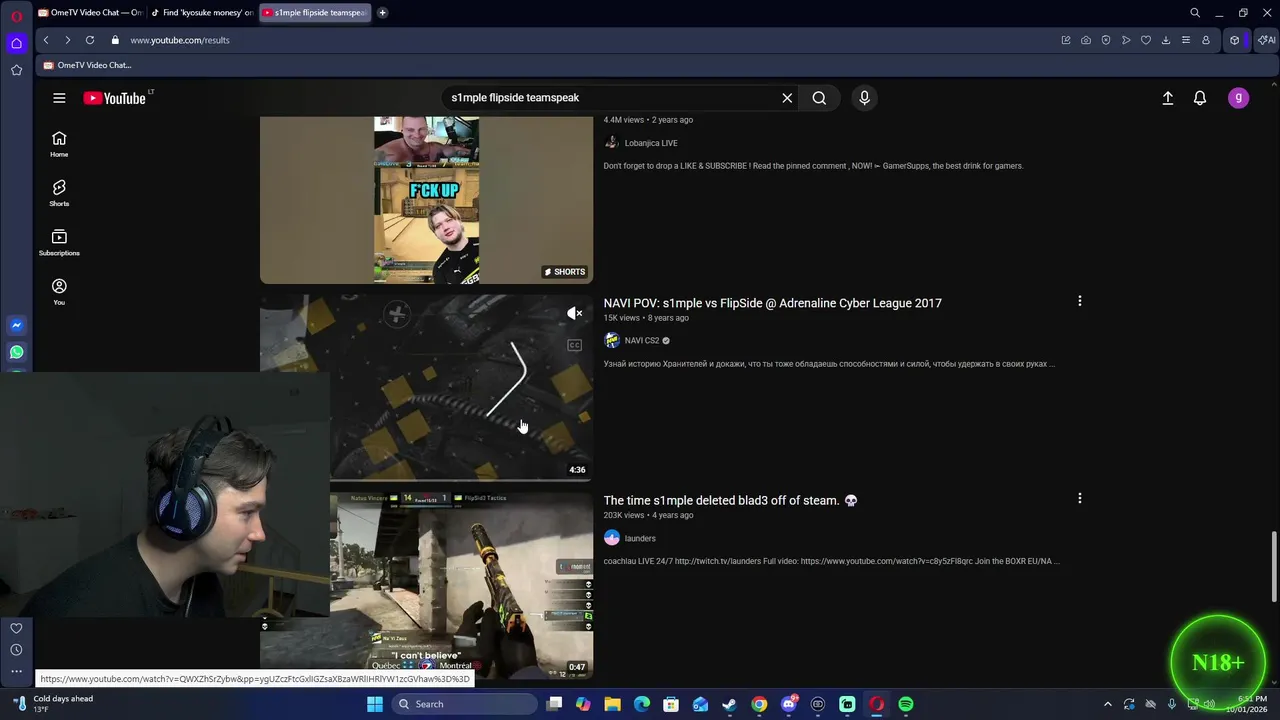Visit the launders channel
The width and height of the screenshot is (1280, 720).
coord(640,538)
